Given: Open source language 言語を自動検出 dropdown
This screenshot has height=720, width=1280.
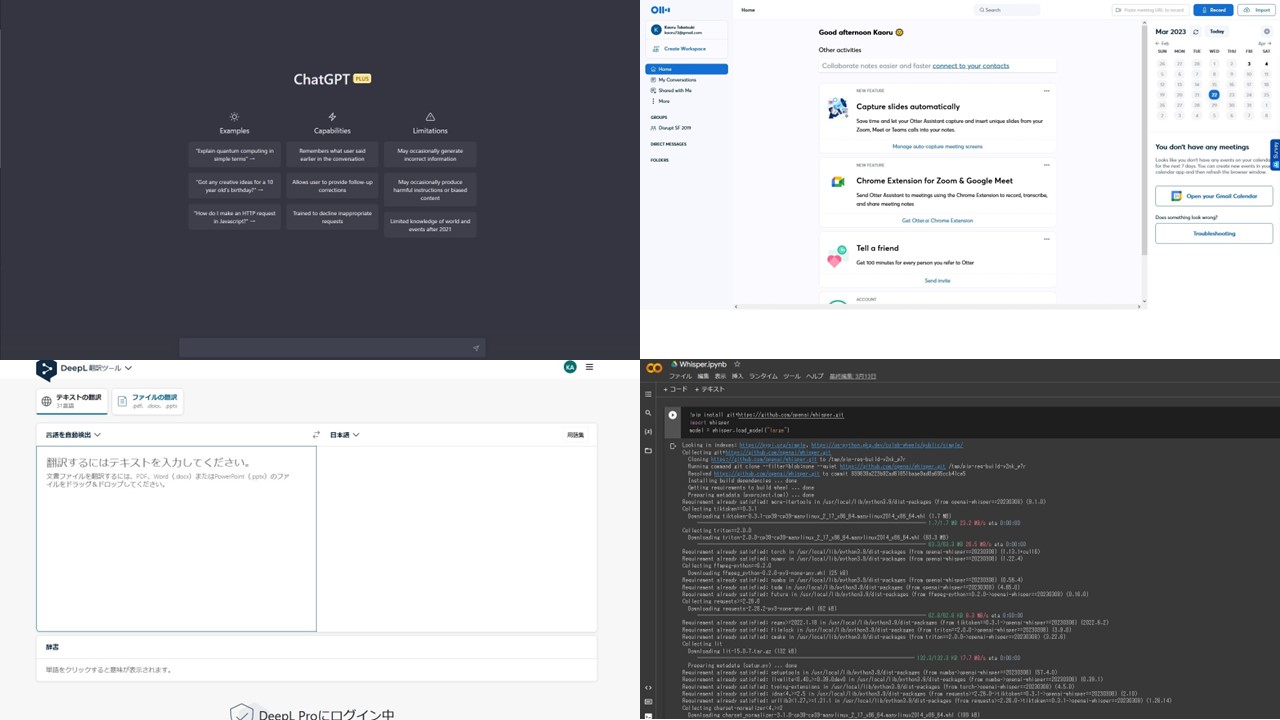Looking at the screenshot, I should pos(73,435).
